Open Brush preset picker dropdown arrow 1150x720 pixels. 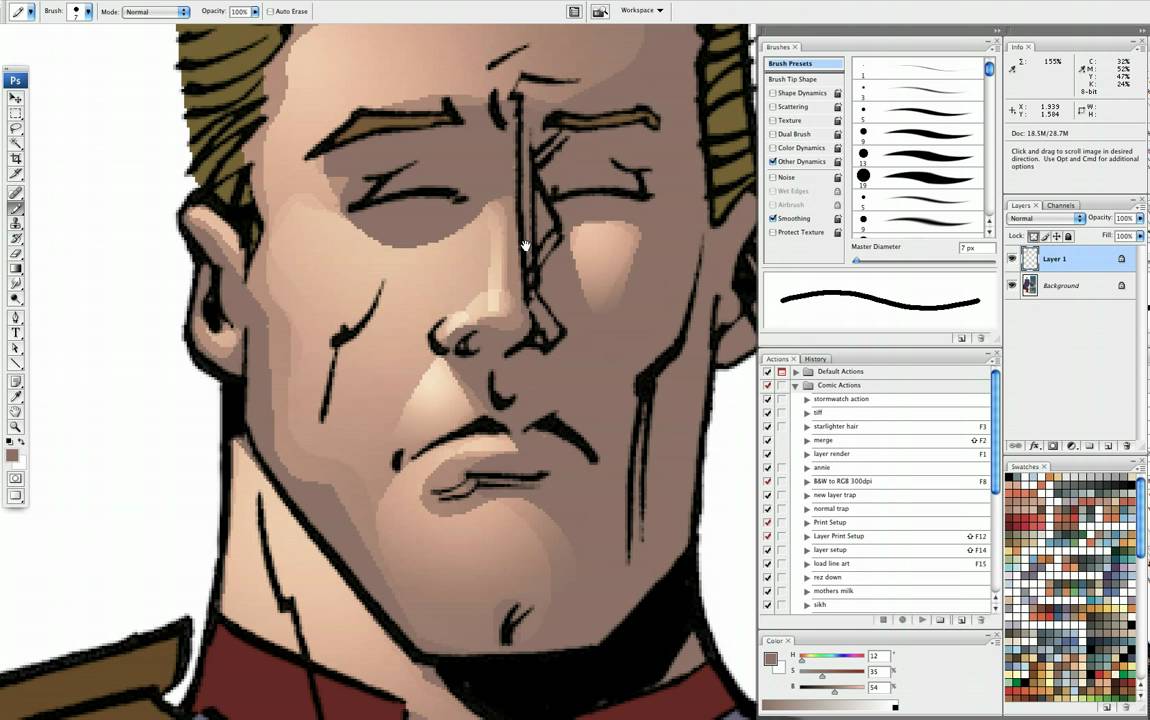point(88,12)
